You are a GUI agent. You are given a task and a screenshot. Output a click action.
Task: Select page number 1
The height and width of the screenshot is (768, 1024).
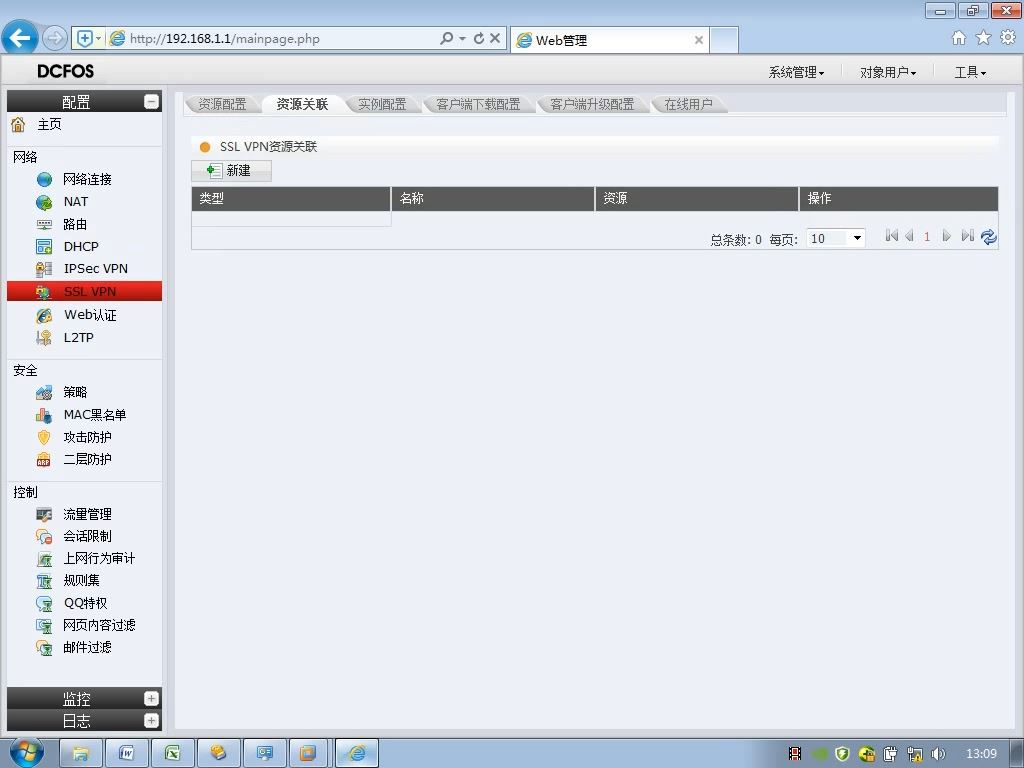pyautogui.click(x=927, y=237)
